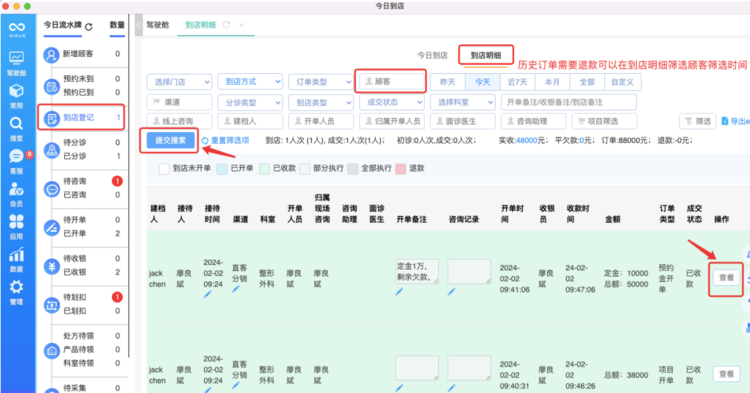Click the 已收款 green legend swatch

point(264,169)
